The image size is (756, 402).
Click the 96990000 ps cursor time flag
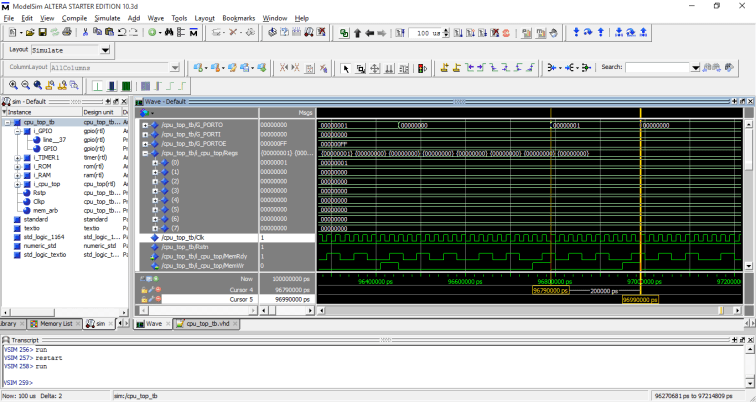click(x=640, y=300)
